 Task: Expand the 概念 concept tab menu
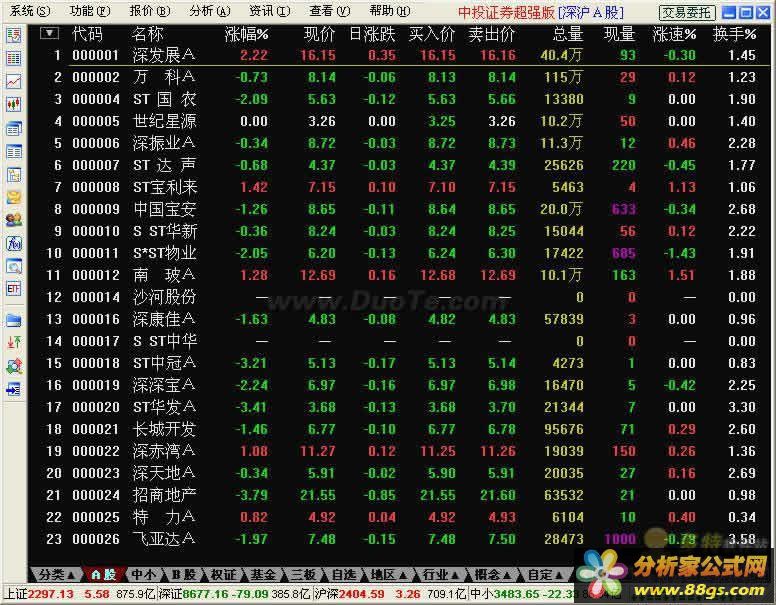coord(493,575)
